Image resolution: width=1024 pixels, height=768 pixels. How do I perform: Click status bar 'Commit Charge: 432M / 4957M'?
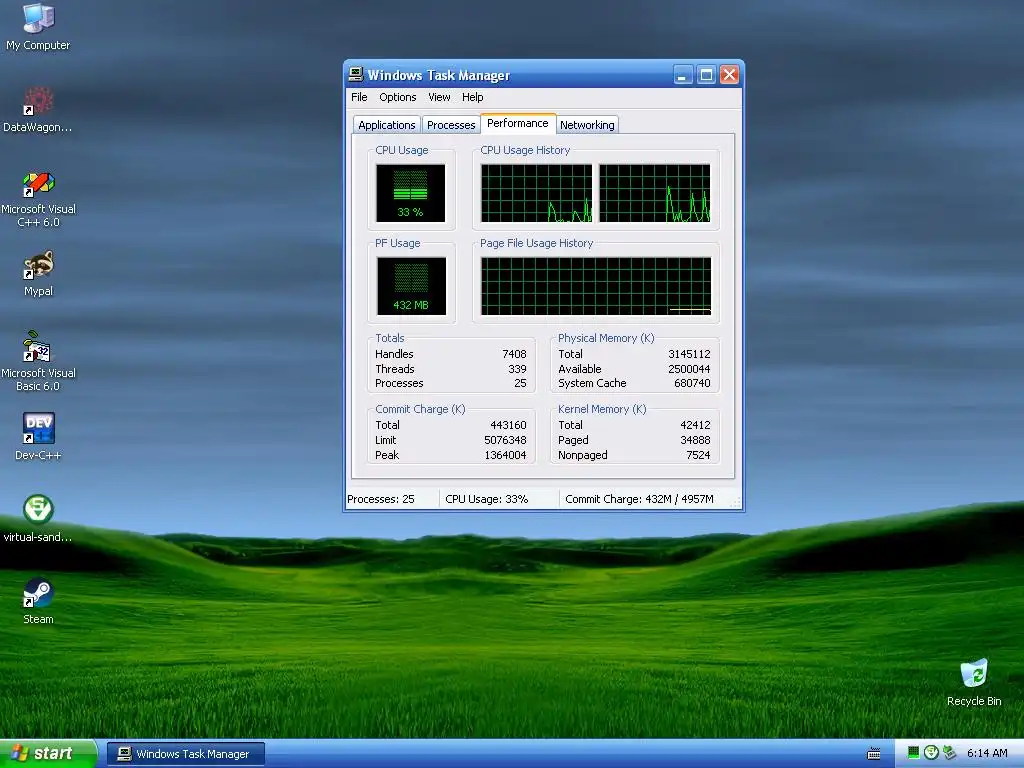coord(639,499)
